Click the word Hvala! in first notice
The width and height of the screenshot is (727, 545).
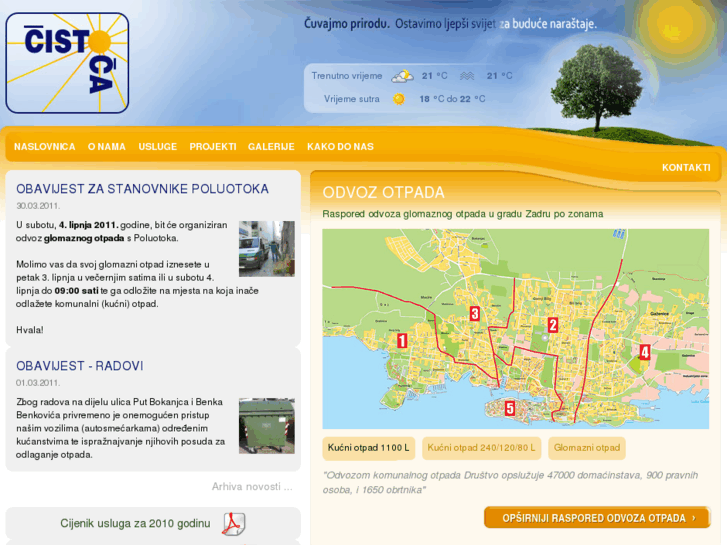tap(30, 330)
